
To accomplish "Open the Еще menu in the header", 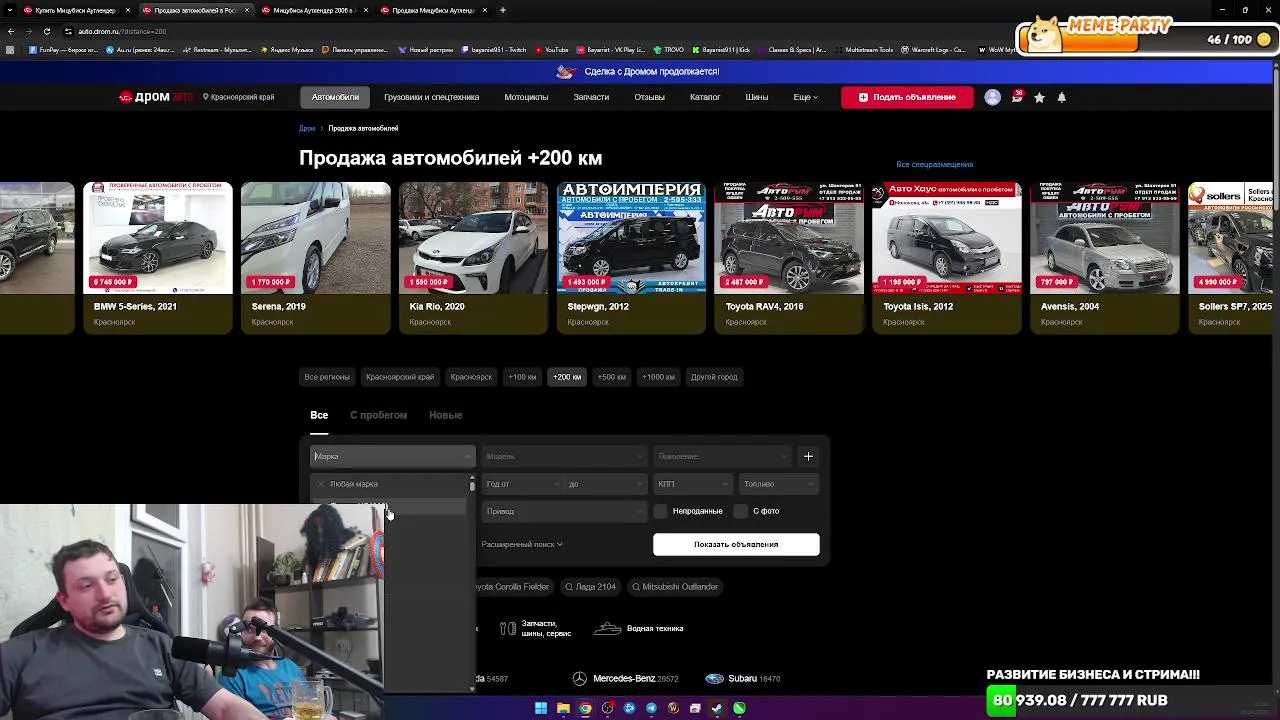I will 805,97.
